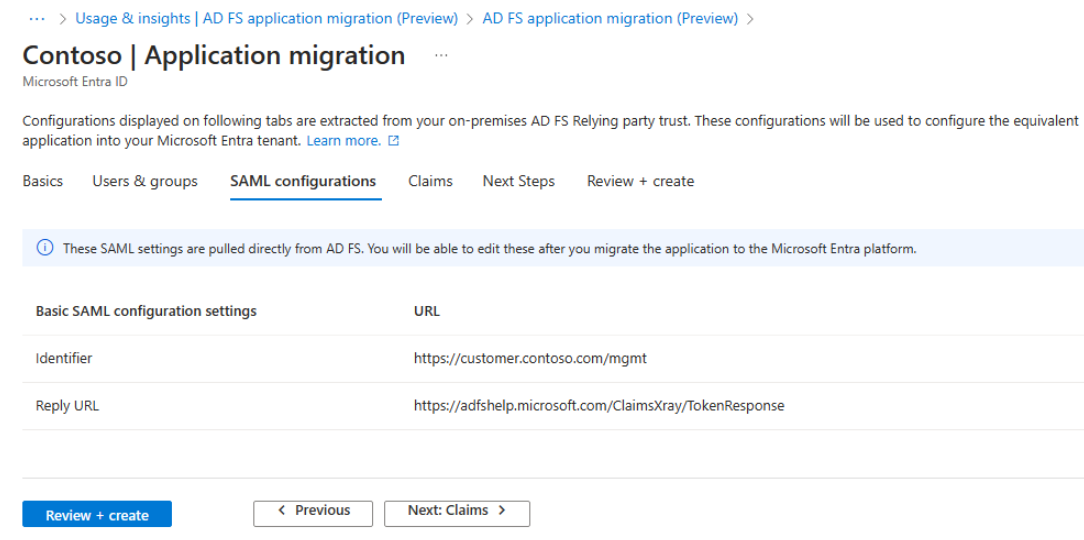Click the info icon in the SAML settings banner
The image size is (1084, 540).
[45, 249]
